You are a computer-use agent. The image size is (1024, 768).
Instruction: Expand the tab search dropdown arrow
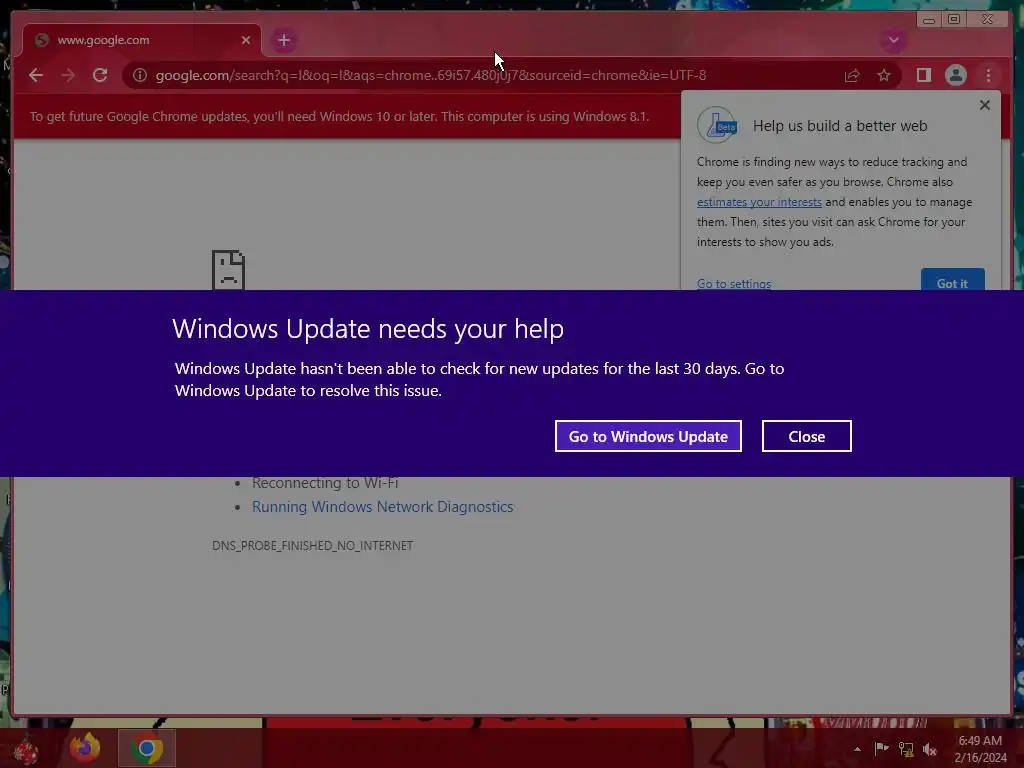pos(893,40)
